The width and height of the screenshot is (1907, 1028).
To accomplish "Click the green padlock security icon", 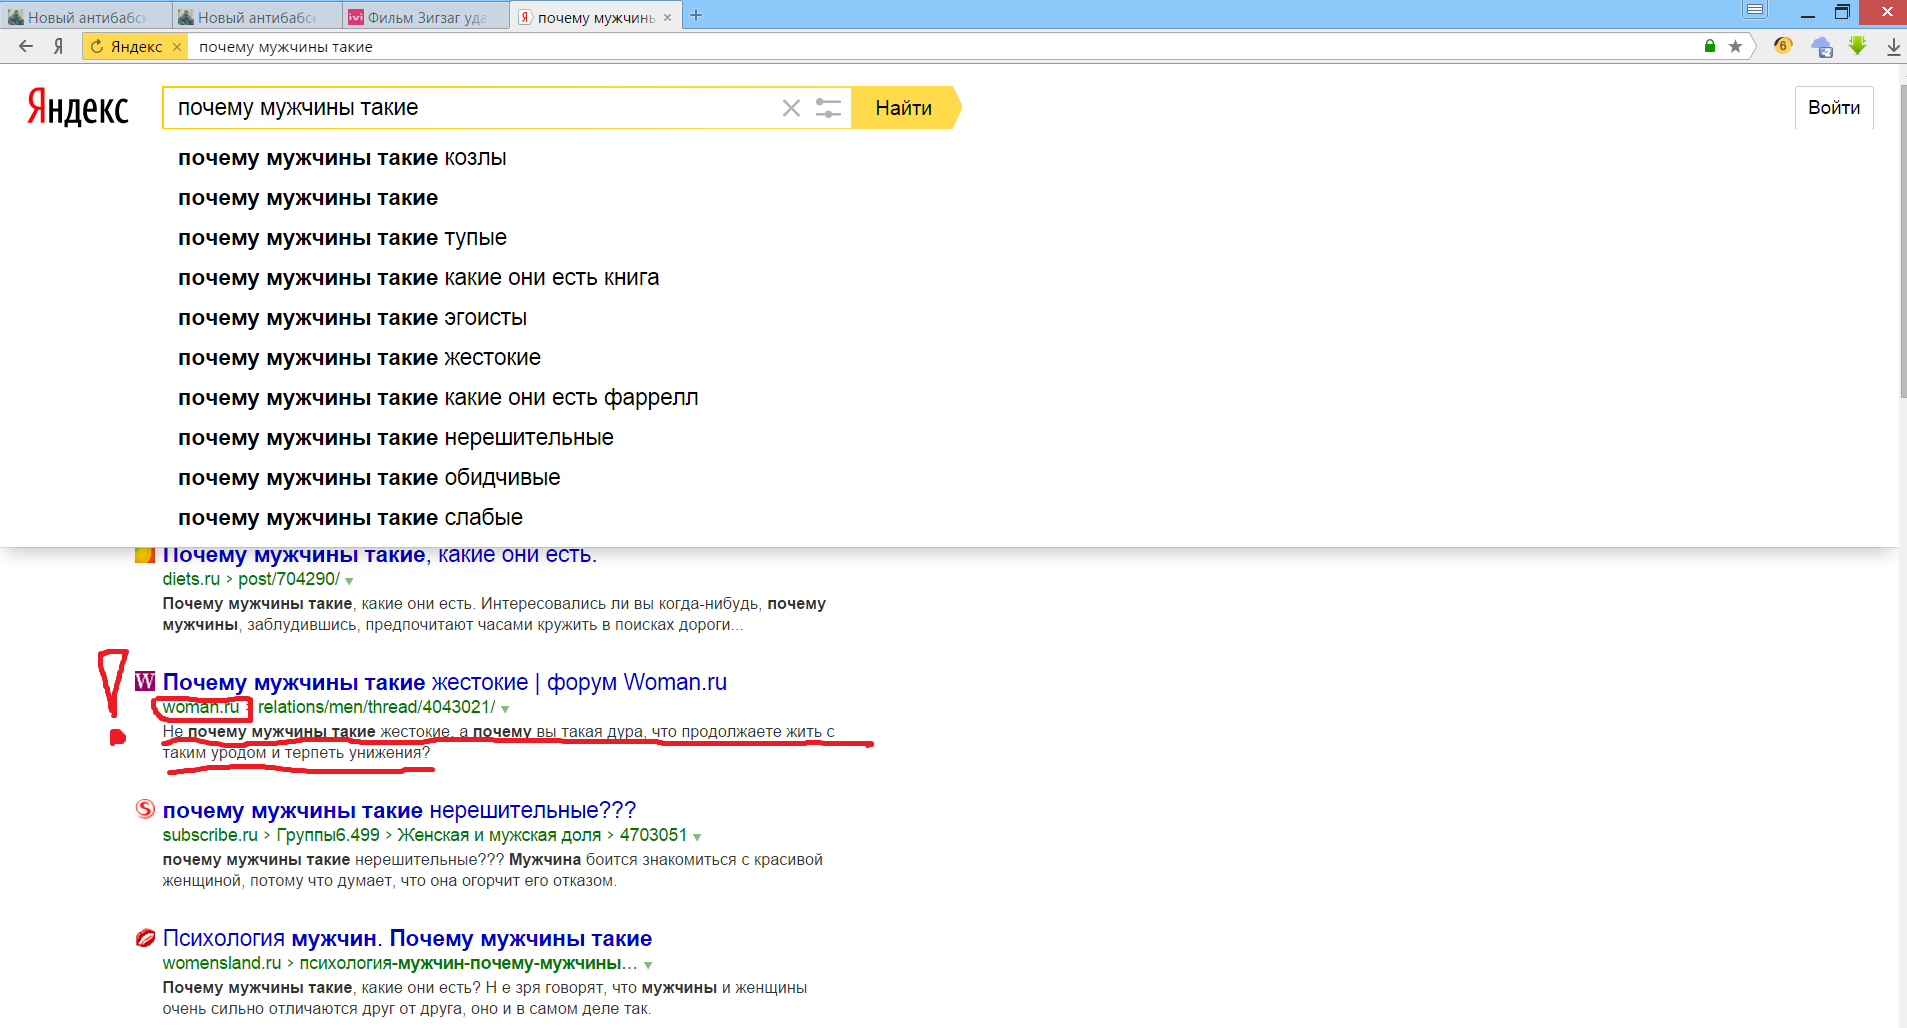I will click(x=1710, y=46).
